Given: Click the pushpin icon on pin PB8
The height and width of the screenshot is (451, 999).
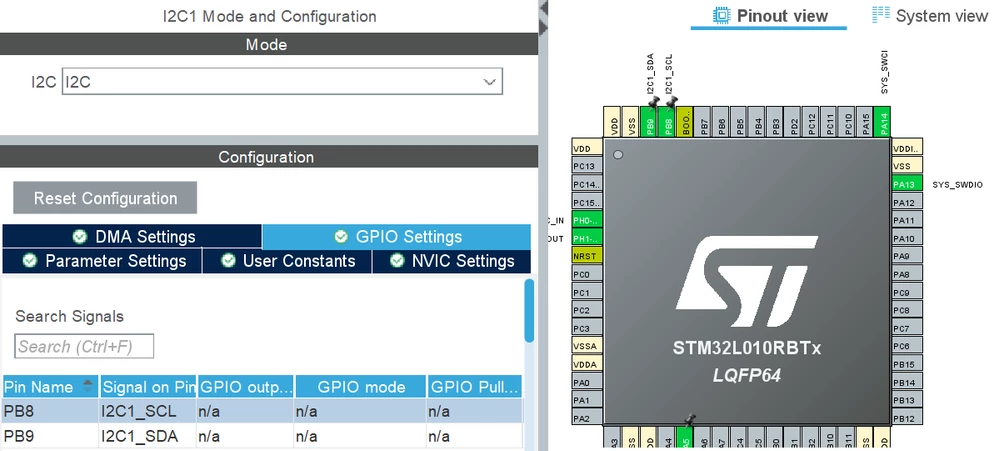Looking at the screenshot, I should tap(671, 102).
